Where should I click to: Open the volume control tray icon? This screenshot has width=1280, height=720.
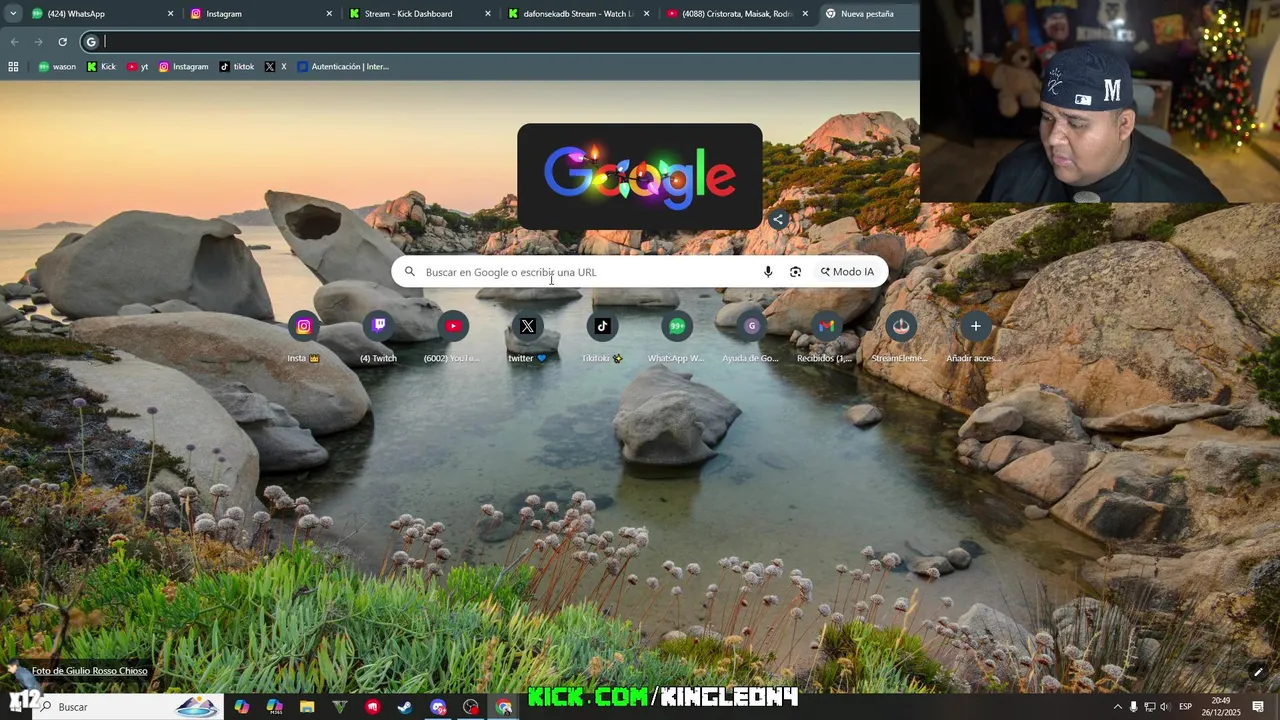[x=1164, y=707]
